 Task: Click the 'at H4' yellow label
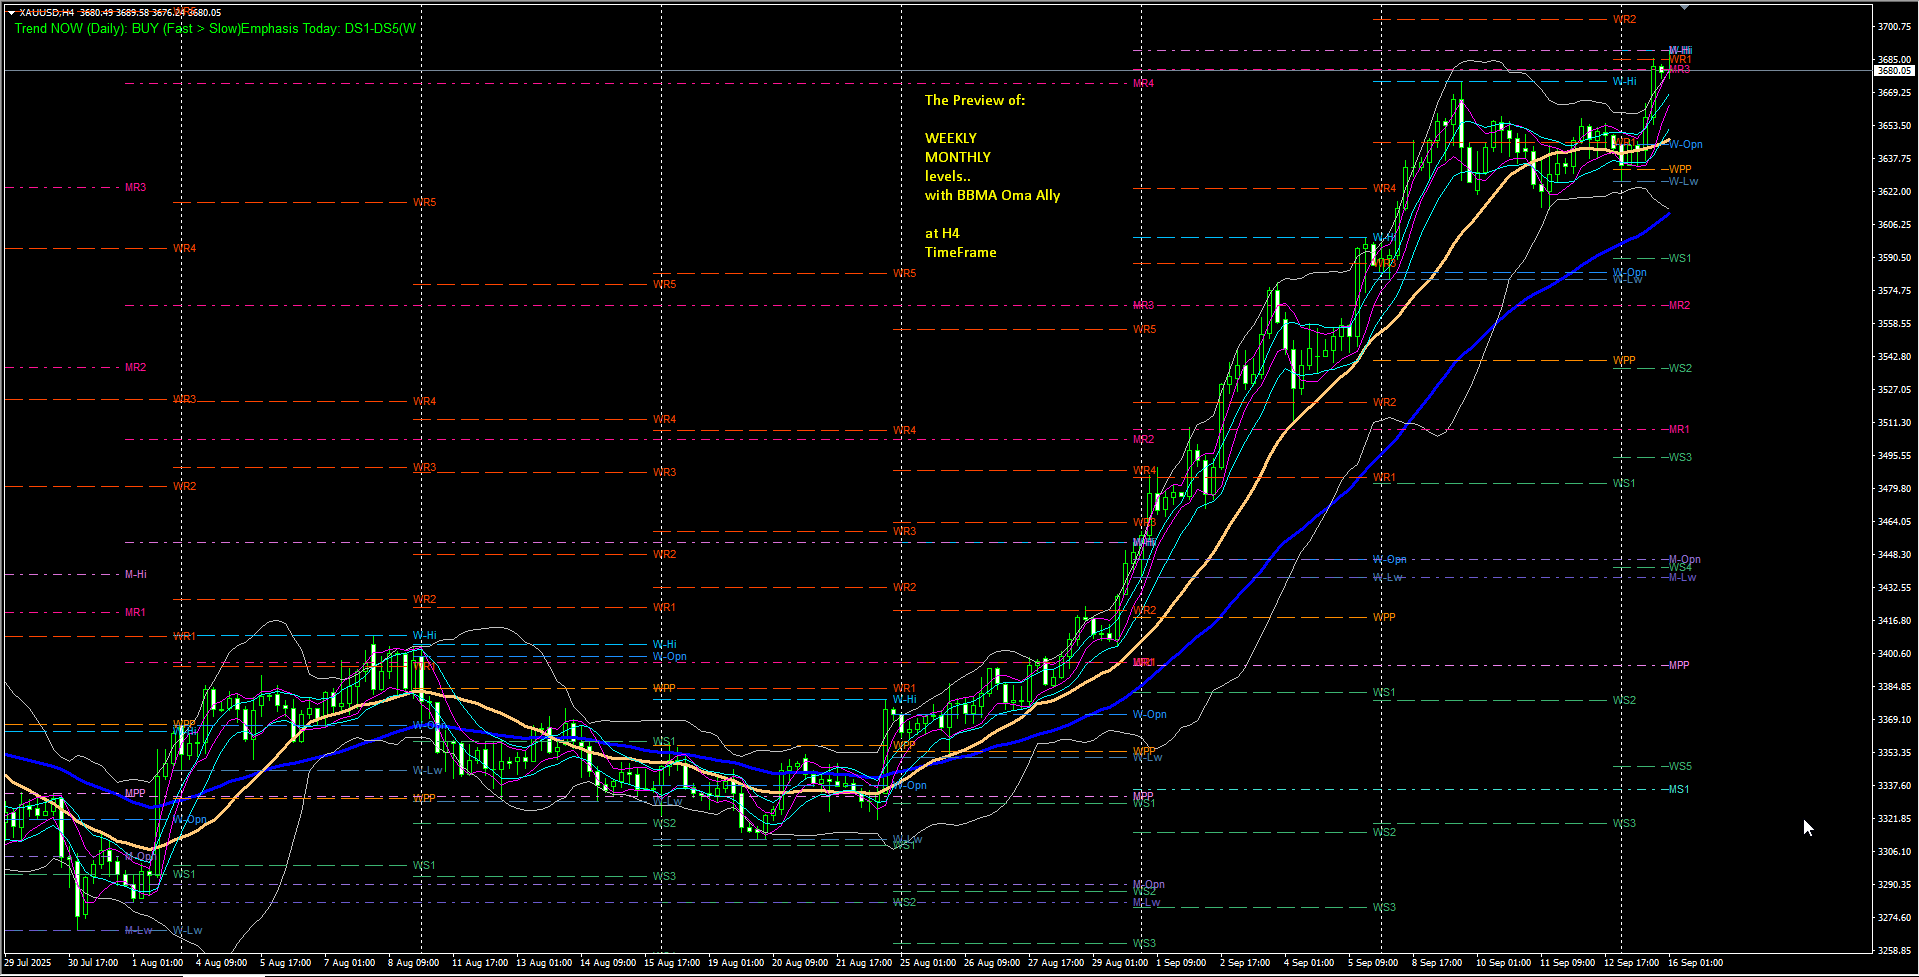tap(941, 233)
